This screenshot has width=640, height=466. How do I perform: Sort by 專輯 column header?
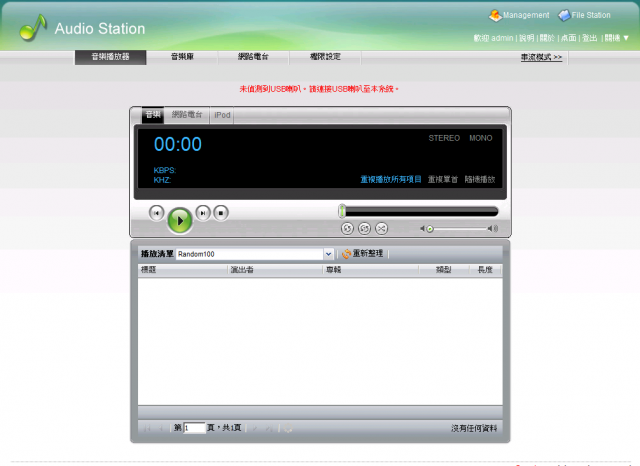click(x=371, y=270)
